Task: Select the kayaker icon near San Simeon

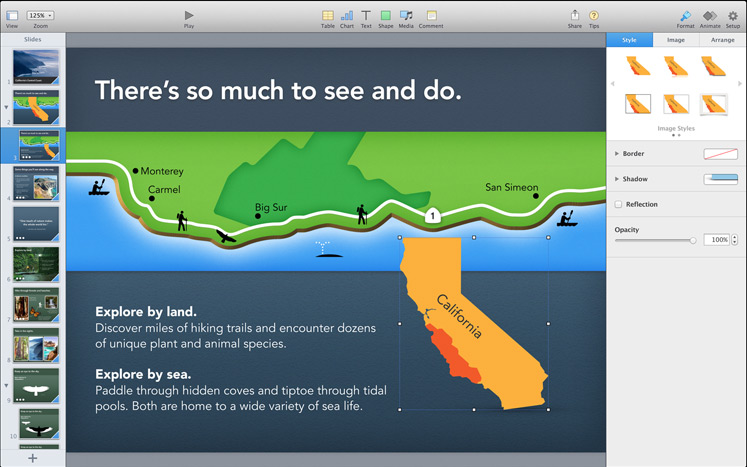Action: 567,218
